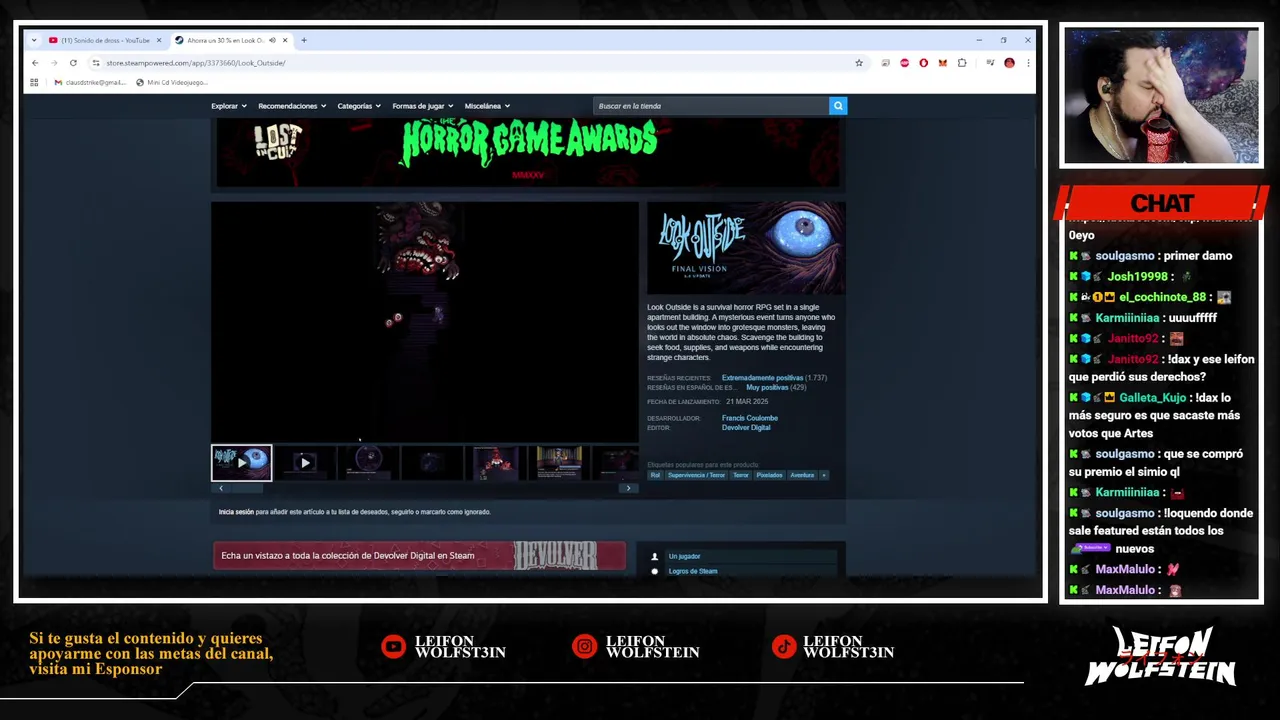Open the Devolver Digital collection banner
Image resolution: width=1280 pixels, height=720 pixels.
click(x=419, y=556)
